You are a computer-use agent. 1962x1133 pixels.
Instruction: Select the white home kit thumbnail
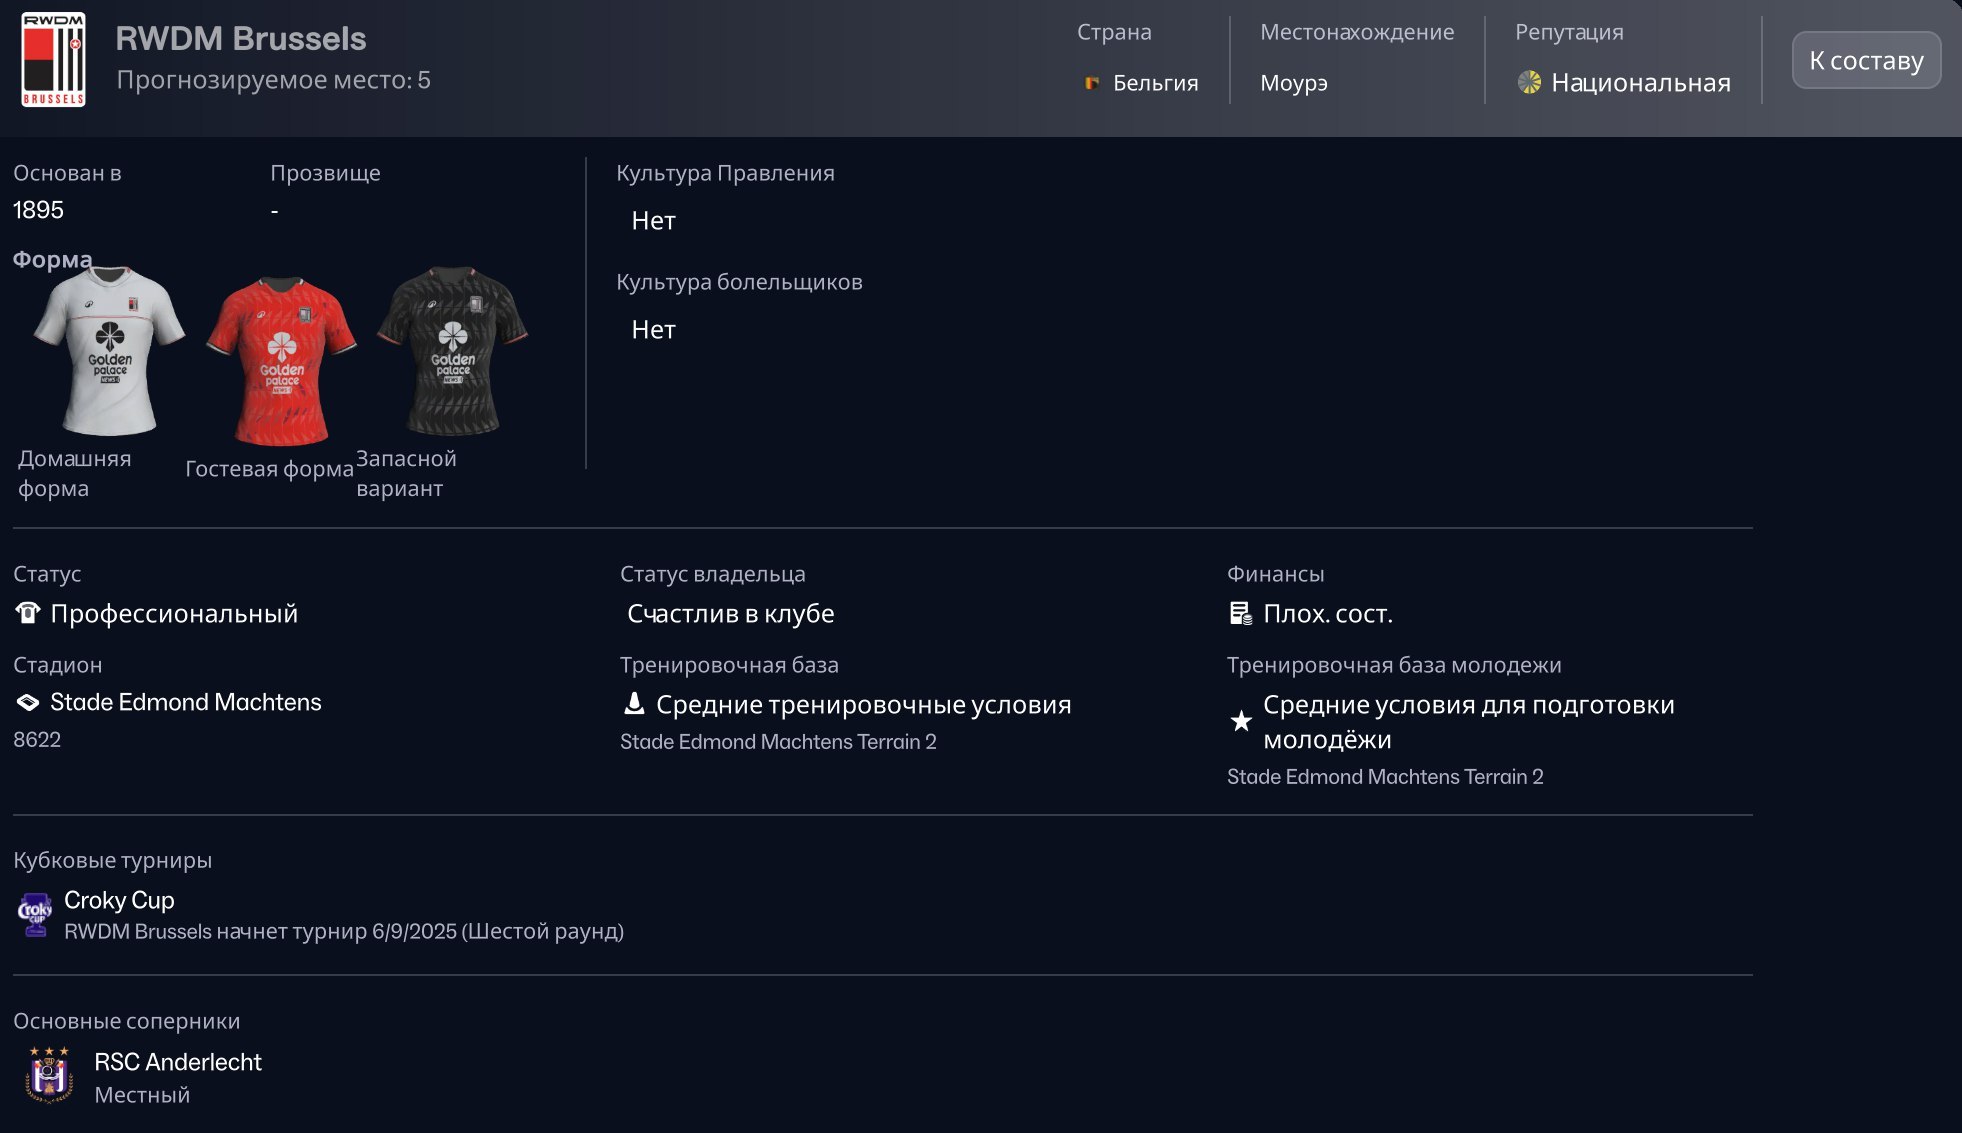(x=109, y=351)
